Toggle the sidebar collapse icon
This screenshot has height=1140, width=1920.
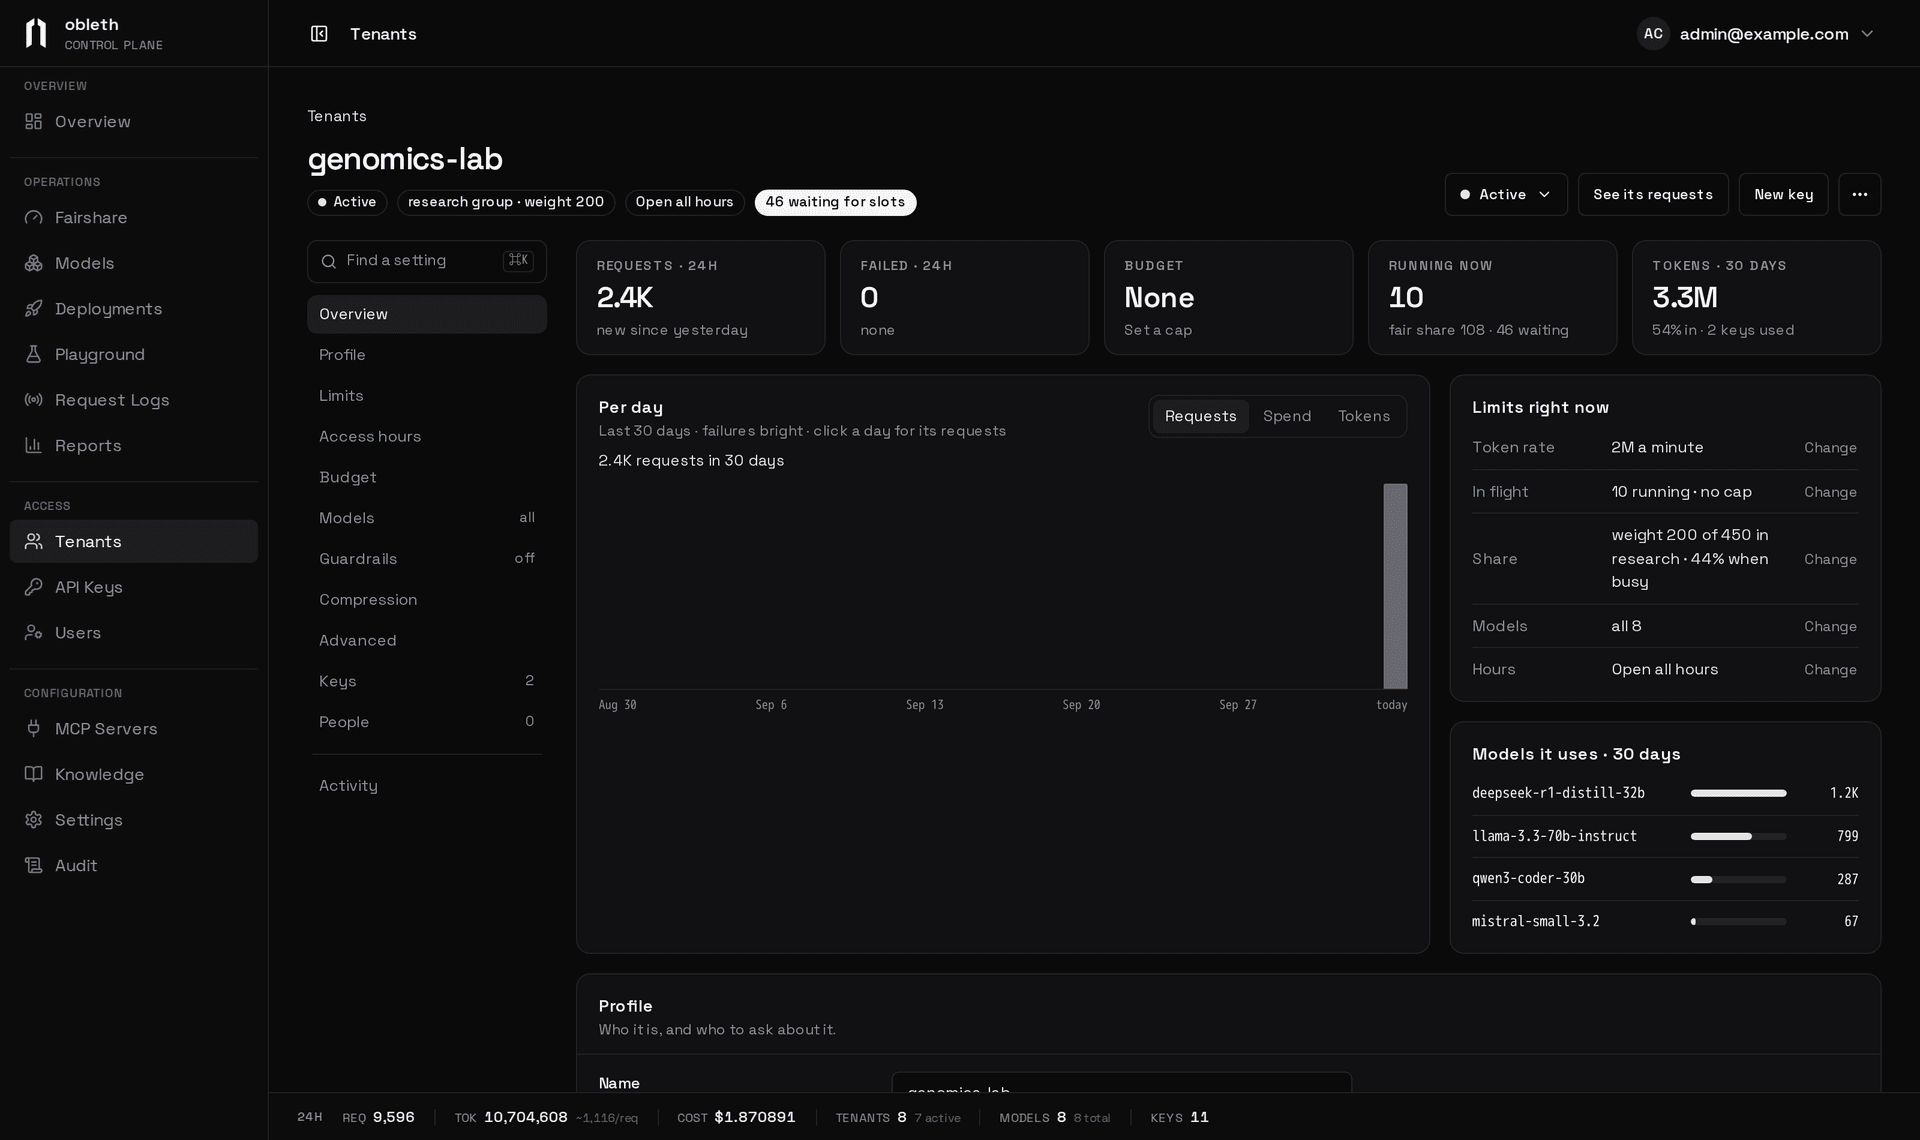(x=319, y=34)
